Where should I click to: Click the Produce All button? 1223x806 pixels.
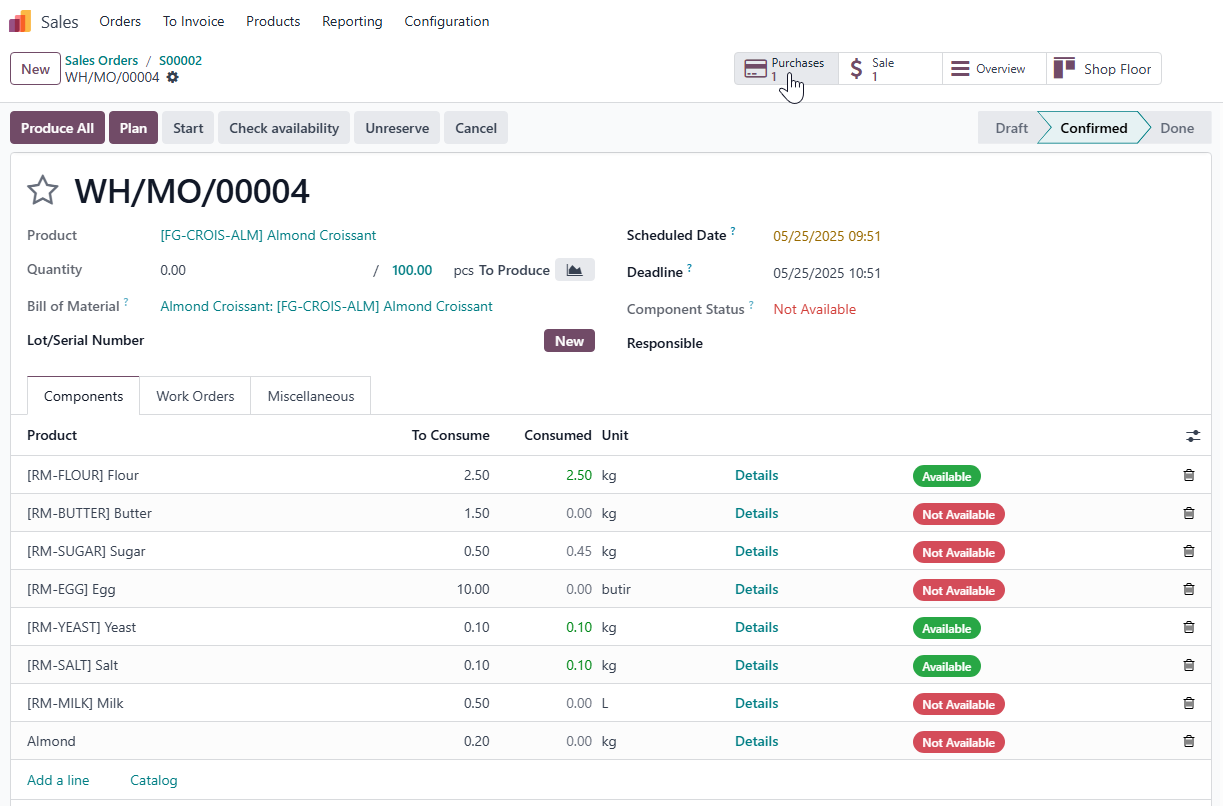pos(57,128)
